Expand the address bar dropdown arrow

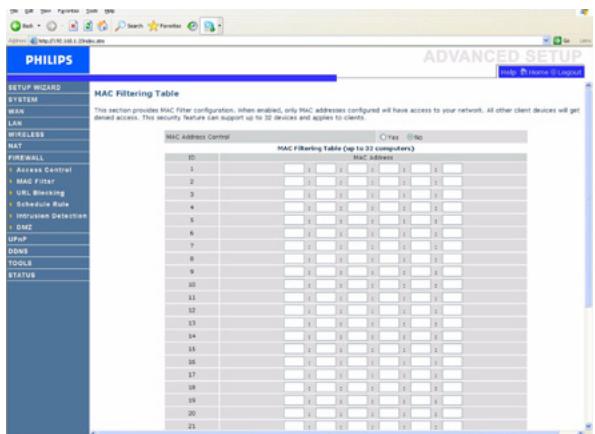point(546,41)
